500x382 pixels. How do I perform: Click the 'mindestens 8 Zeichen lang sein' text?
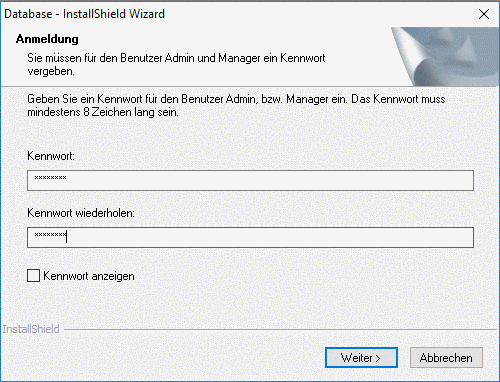103,112
